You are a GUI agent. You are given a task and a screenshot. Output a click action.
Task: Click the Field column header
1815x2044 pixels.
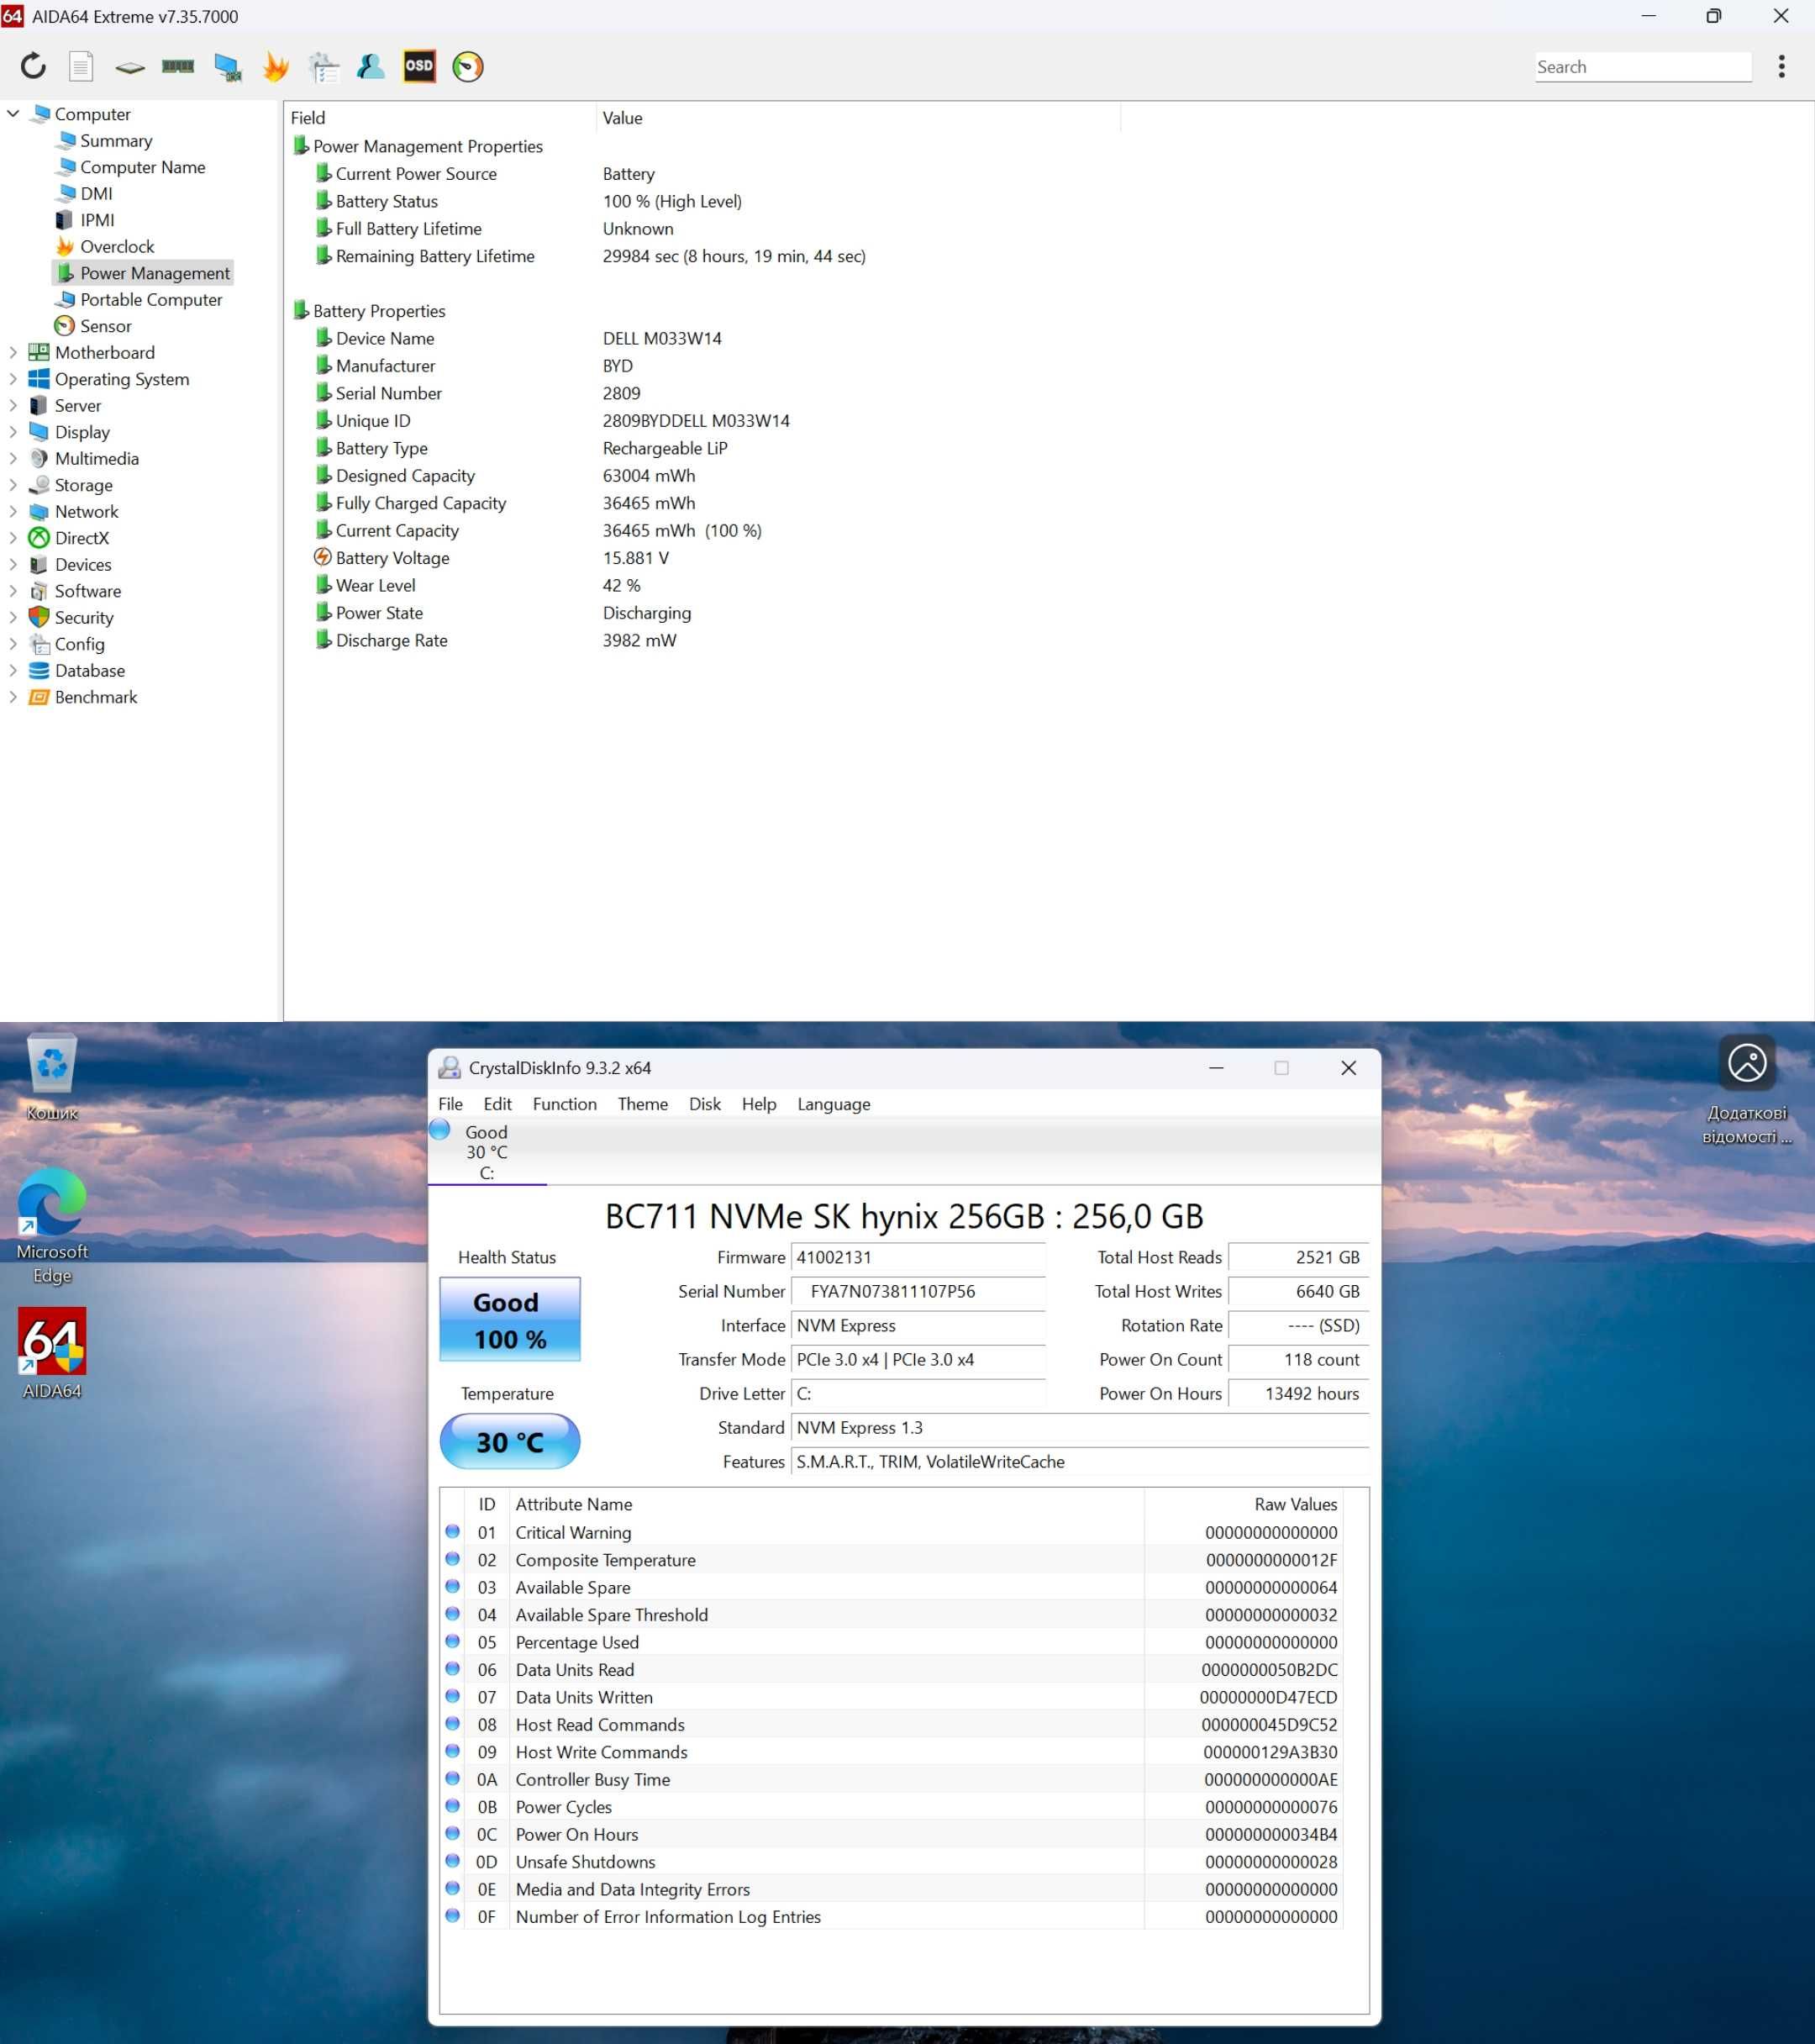[440, 118]
